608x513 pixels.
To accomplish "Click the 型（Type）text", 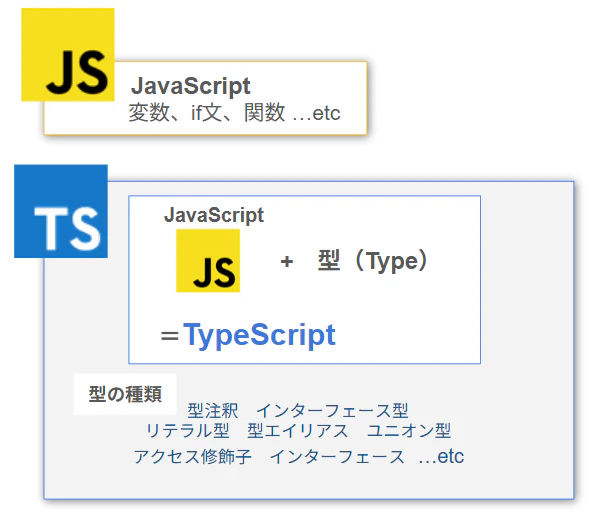I will point(373,261).
